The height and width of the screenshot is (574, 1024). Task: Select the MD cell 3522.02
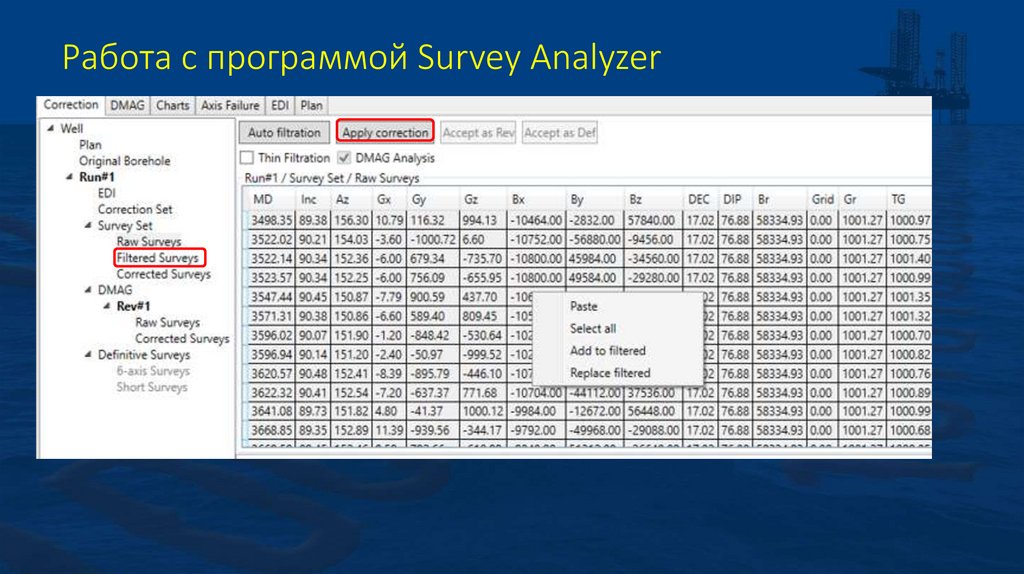(x=272, y=240)
